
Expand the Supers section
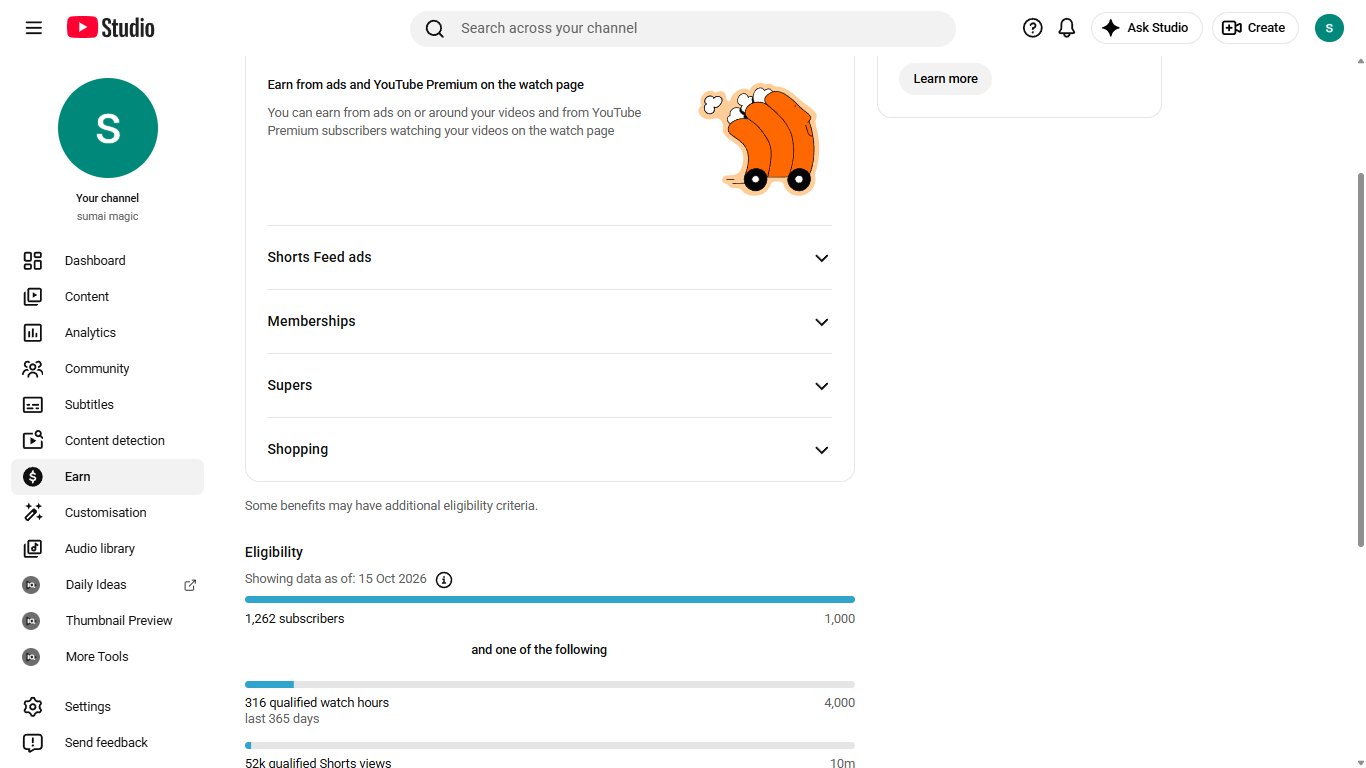(x=549, y=386)
